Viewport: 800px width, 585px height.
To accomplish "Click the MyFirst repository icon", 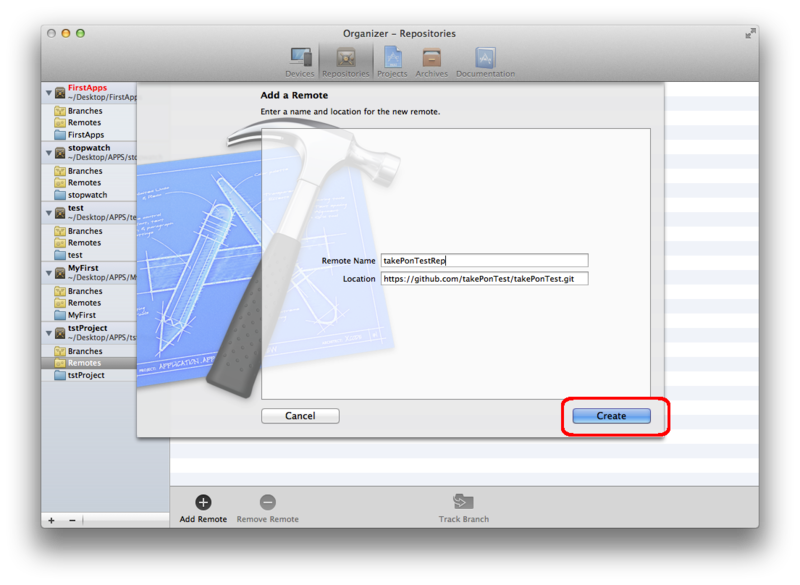I will coord(60,273).
